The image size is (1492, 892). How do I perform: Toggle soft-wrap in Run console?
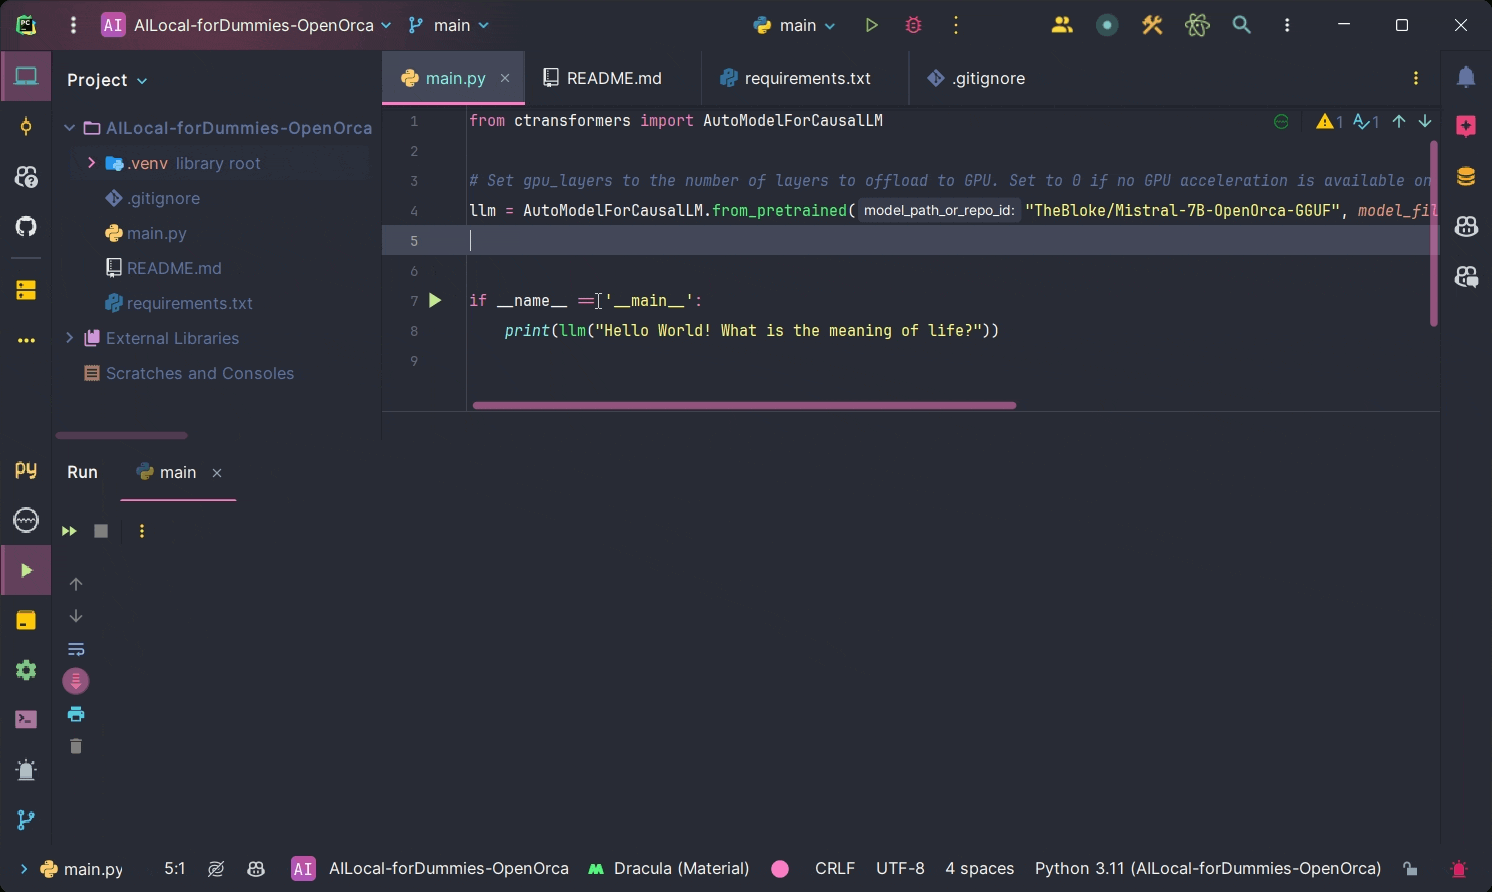click(76, 649)
